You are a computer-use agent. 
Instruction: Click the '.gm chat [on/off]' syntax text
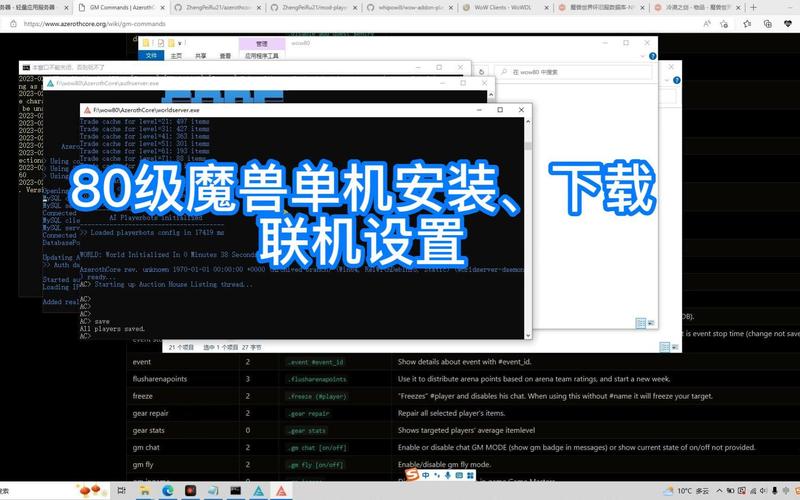pos(317,448)
